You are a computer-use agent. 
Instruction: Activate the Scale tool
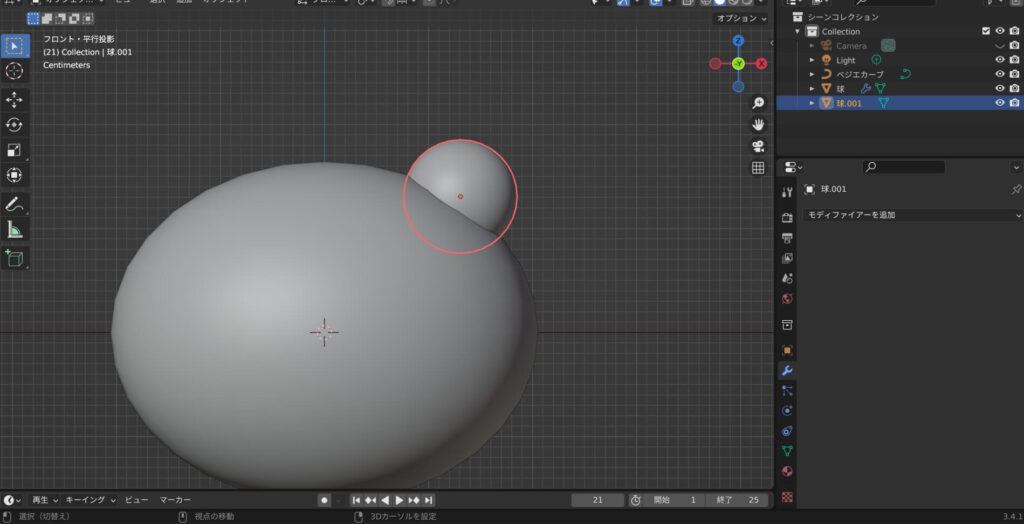click(15, 150)
